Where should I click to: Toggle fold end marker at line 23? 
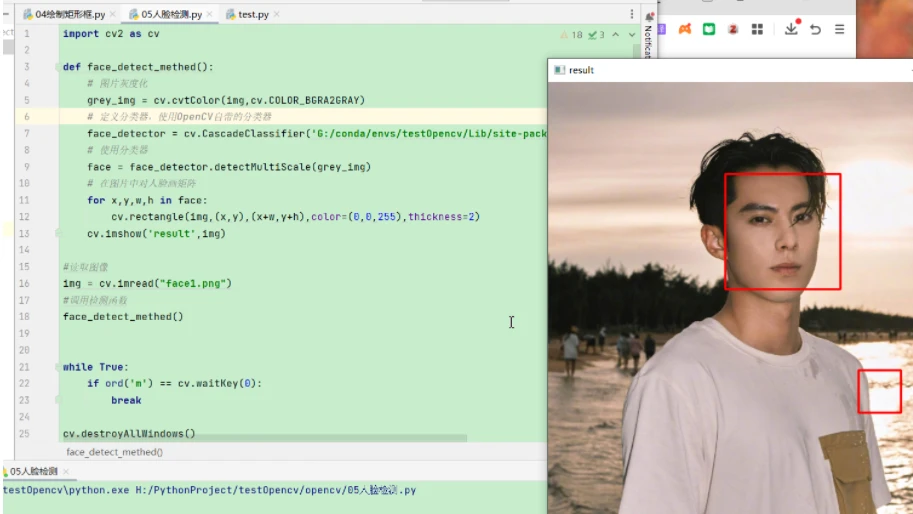tap(57, 400)
